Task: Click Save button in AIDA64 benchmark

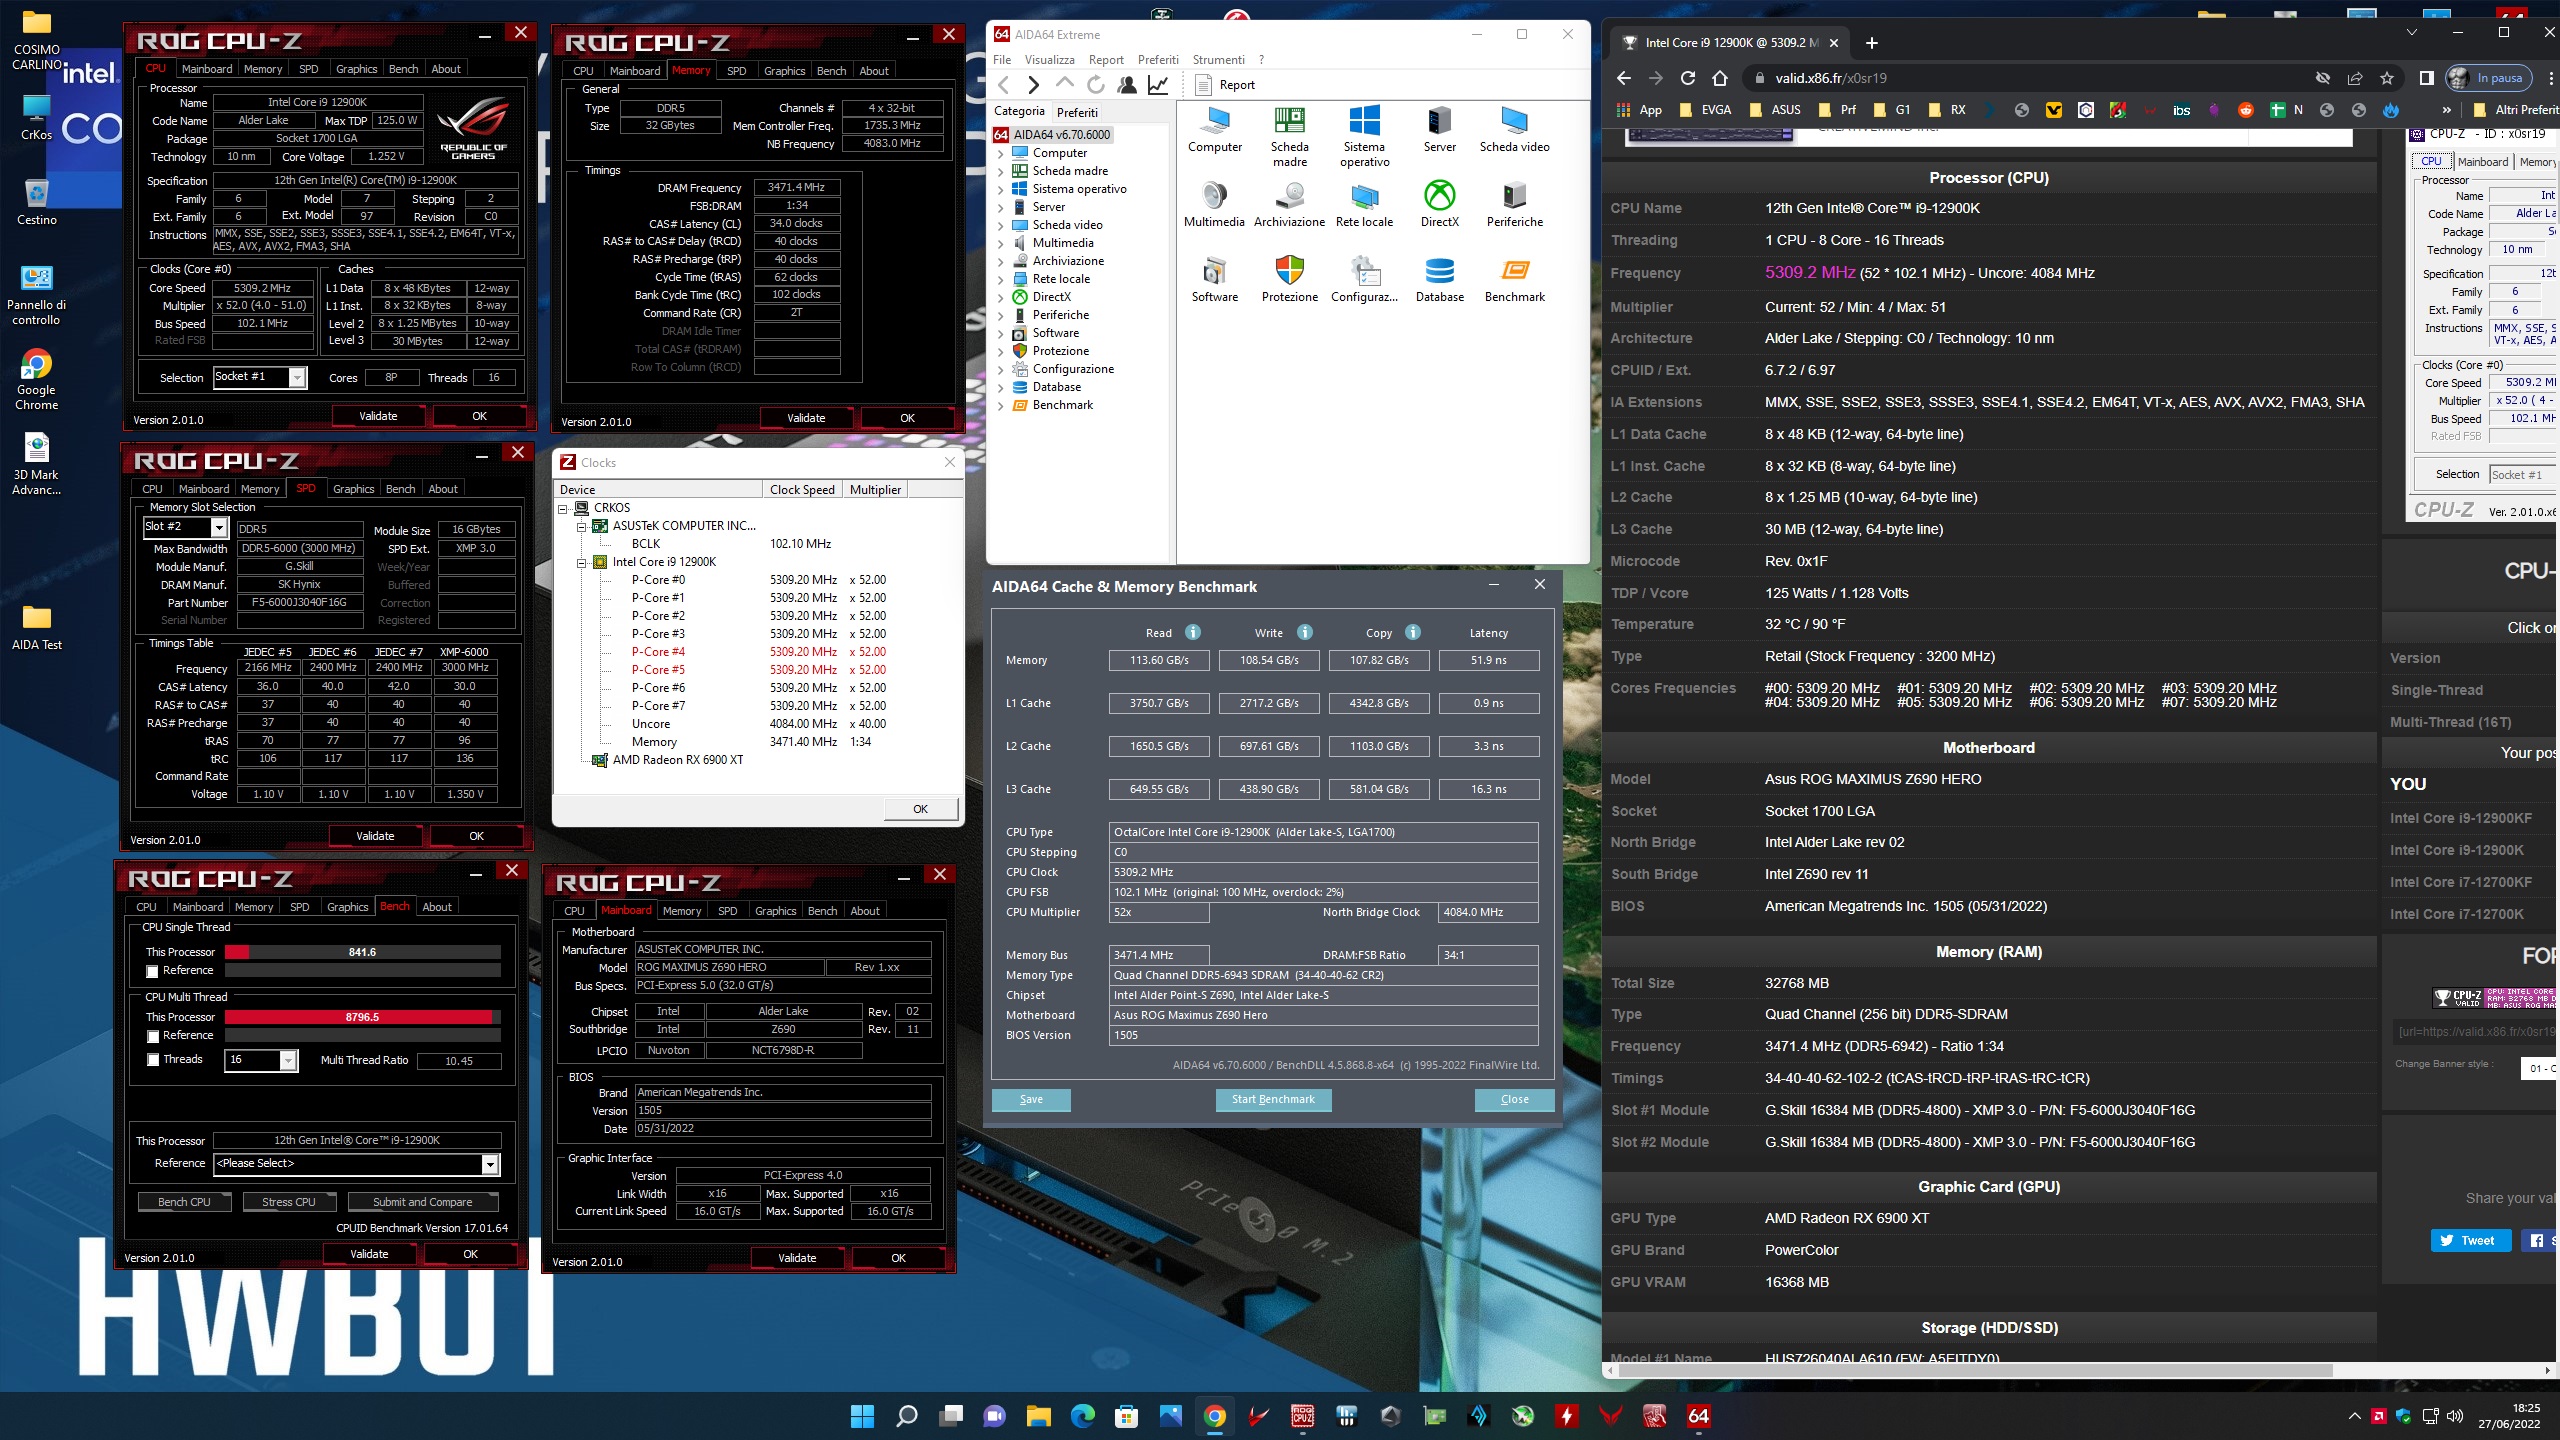Action: [1031, 1099]
